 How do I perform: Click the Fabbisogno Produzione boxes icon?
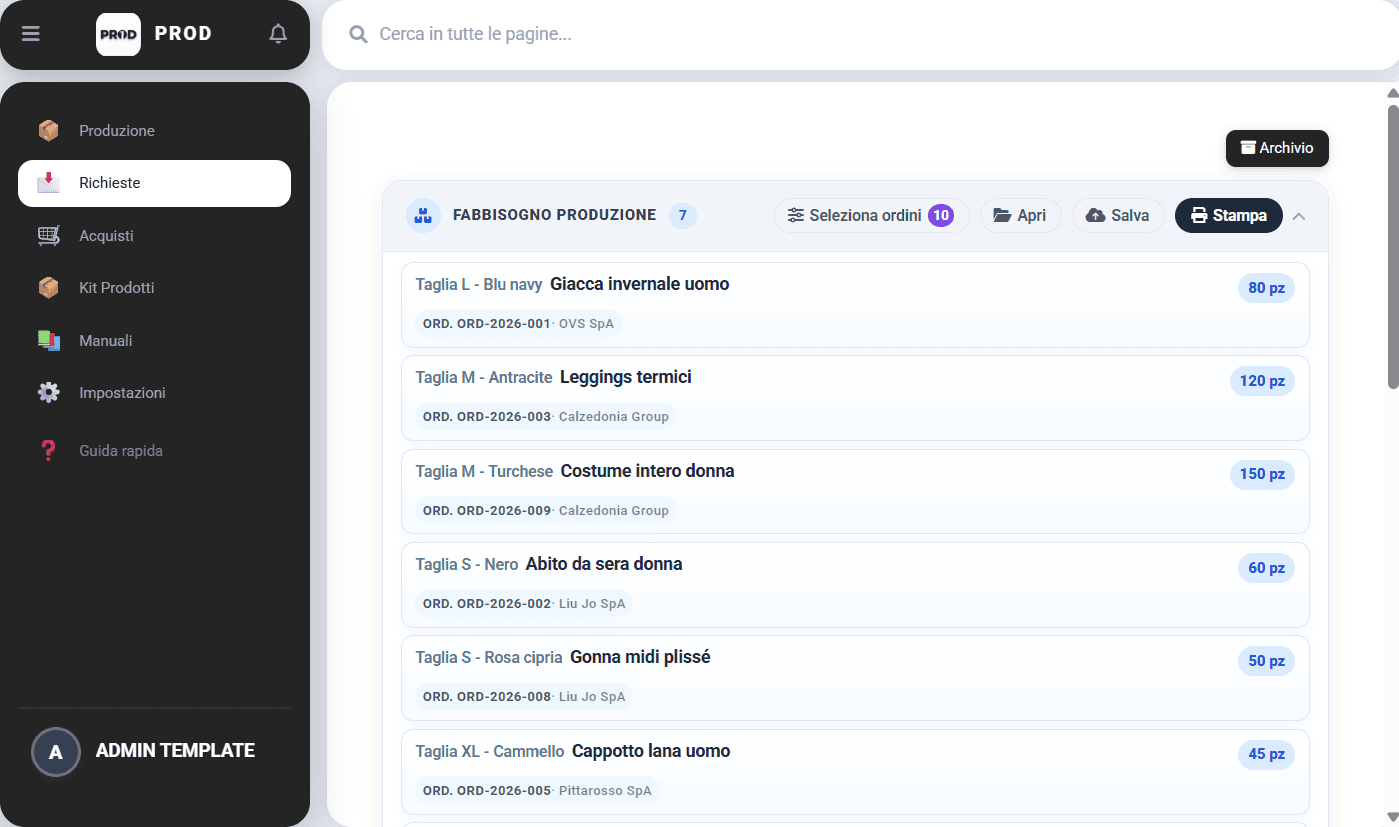424,215
